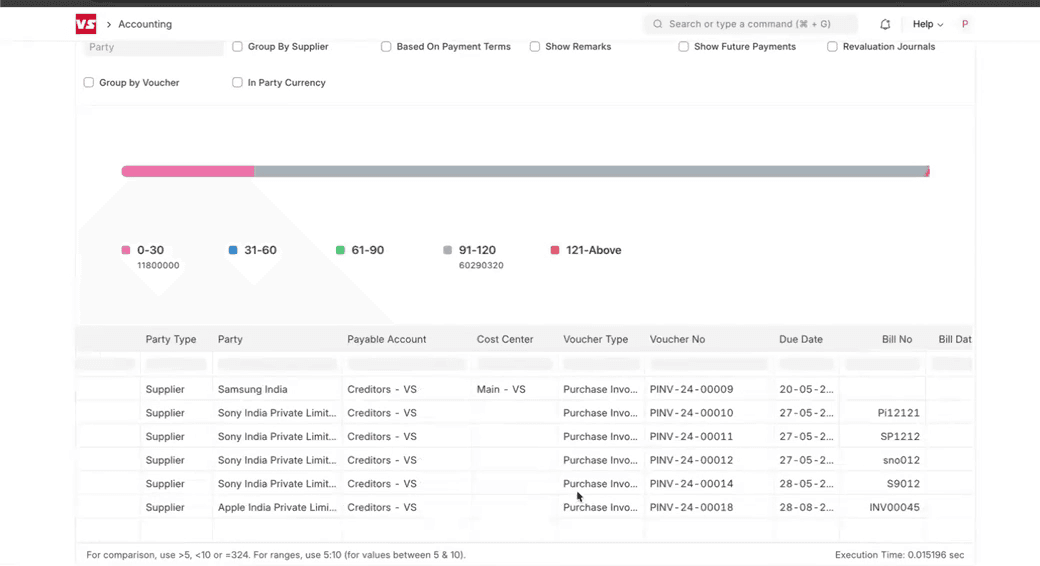Screen dimensions: 1040x566
Task: Toggle the 91-120 legend swatch
Action: [448, 250]
